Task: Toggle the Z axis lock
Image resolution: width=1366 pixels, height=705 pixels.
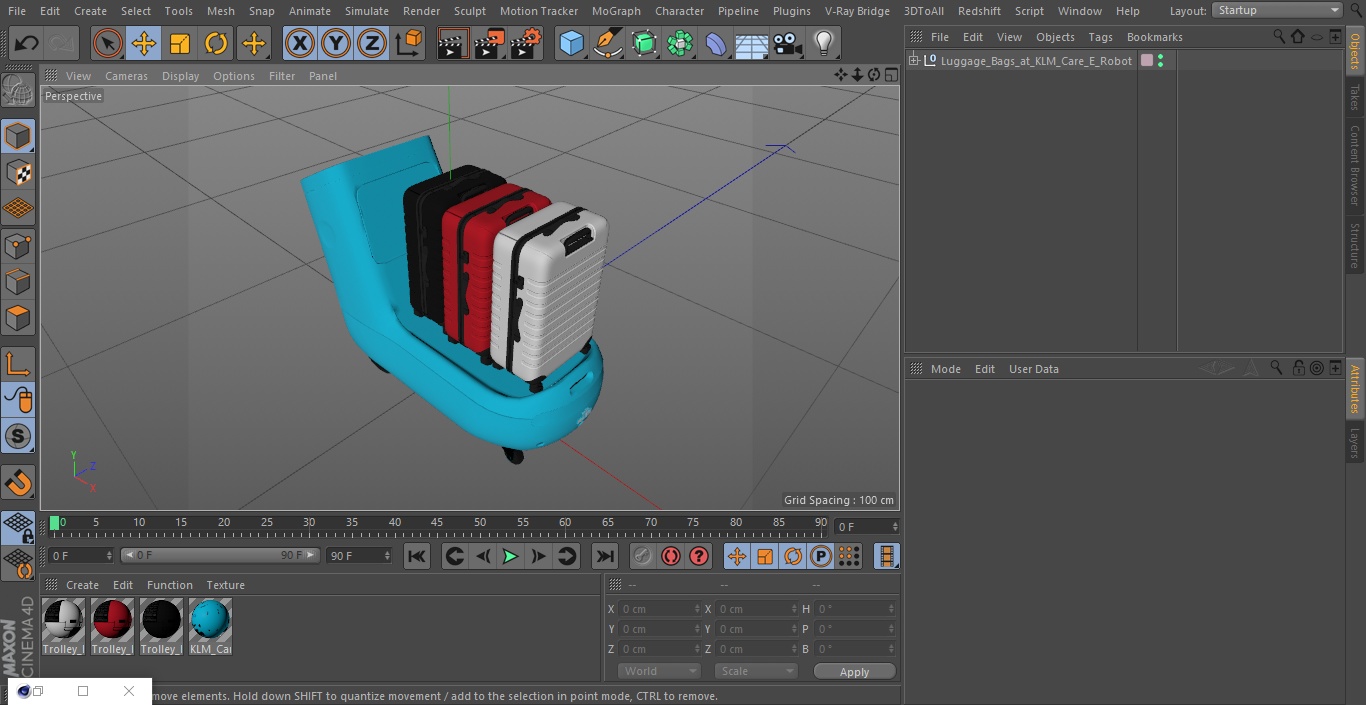Action: pos(372,43)
